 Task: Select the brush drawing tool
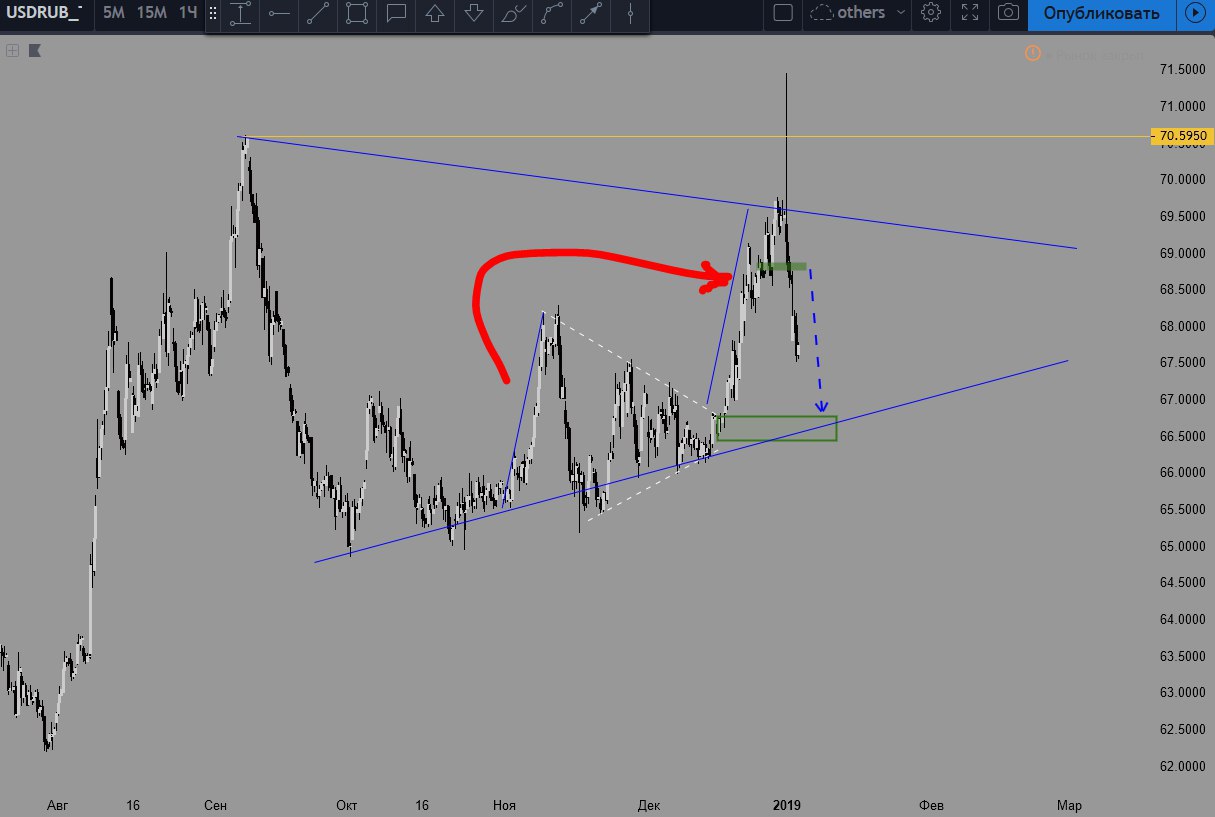tap(513, 14)
